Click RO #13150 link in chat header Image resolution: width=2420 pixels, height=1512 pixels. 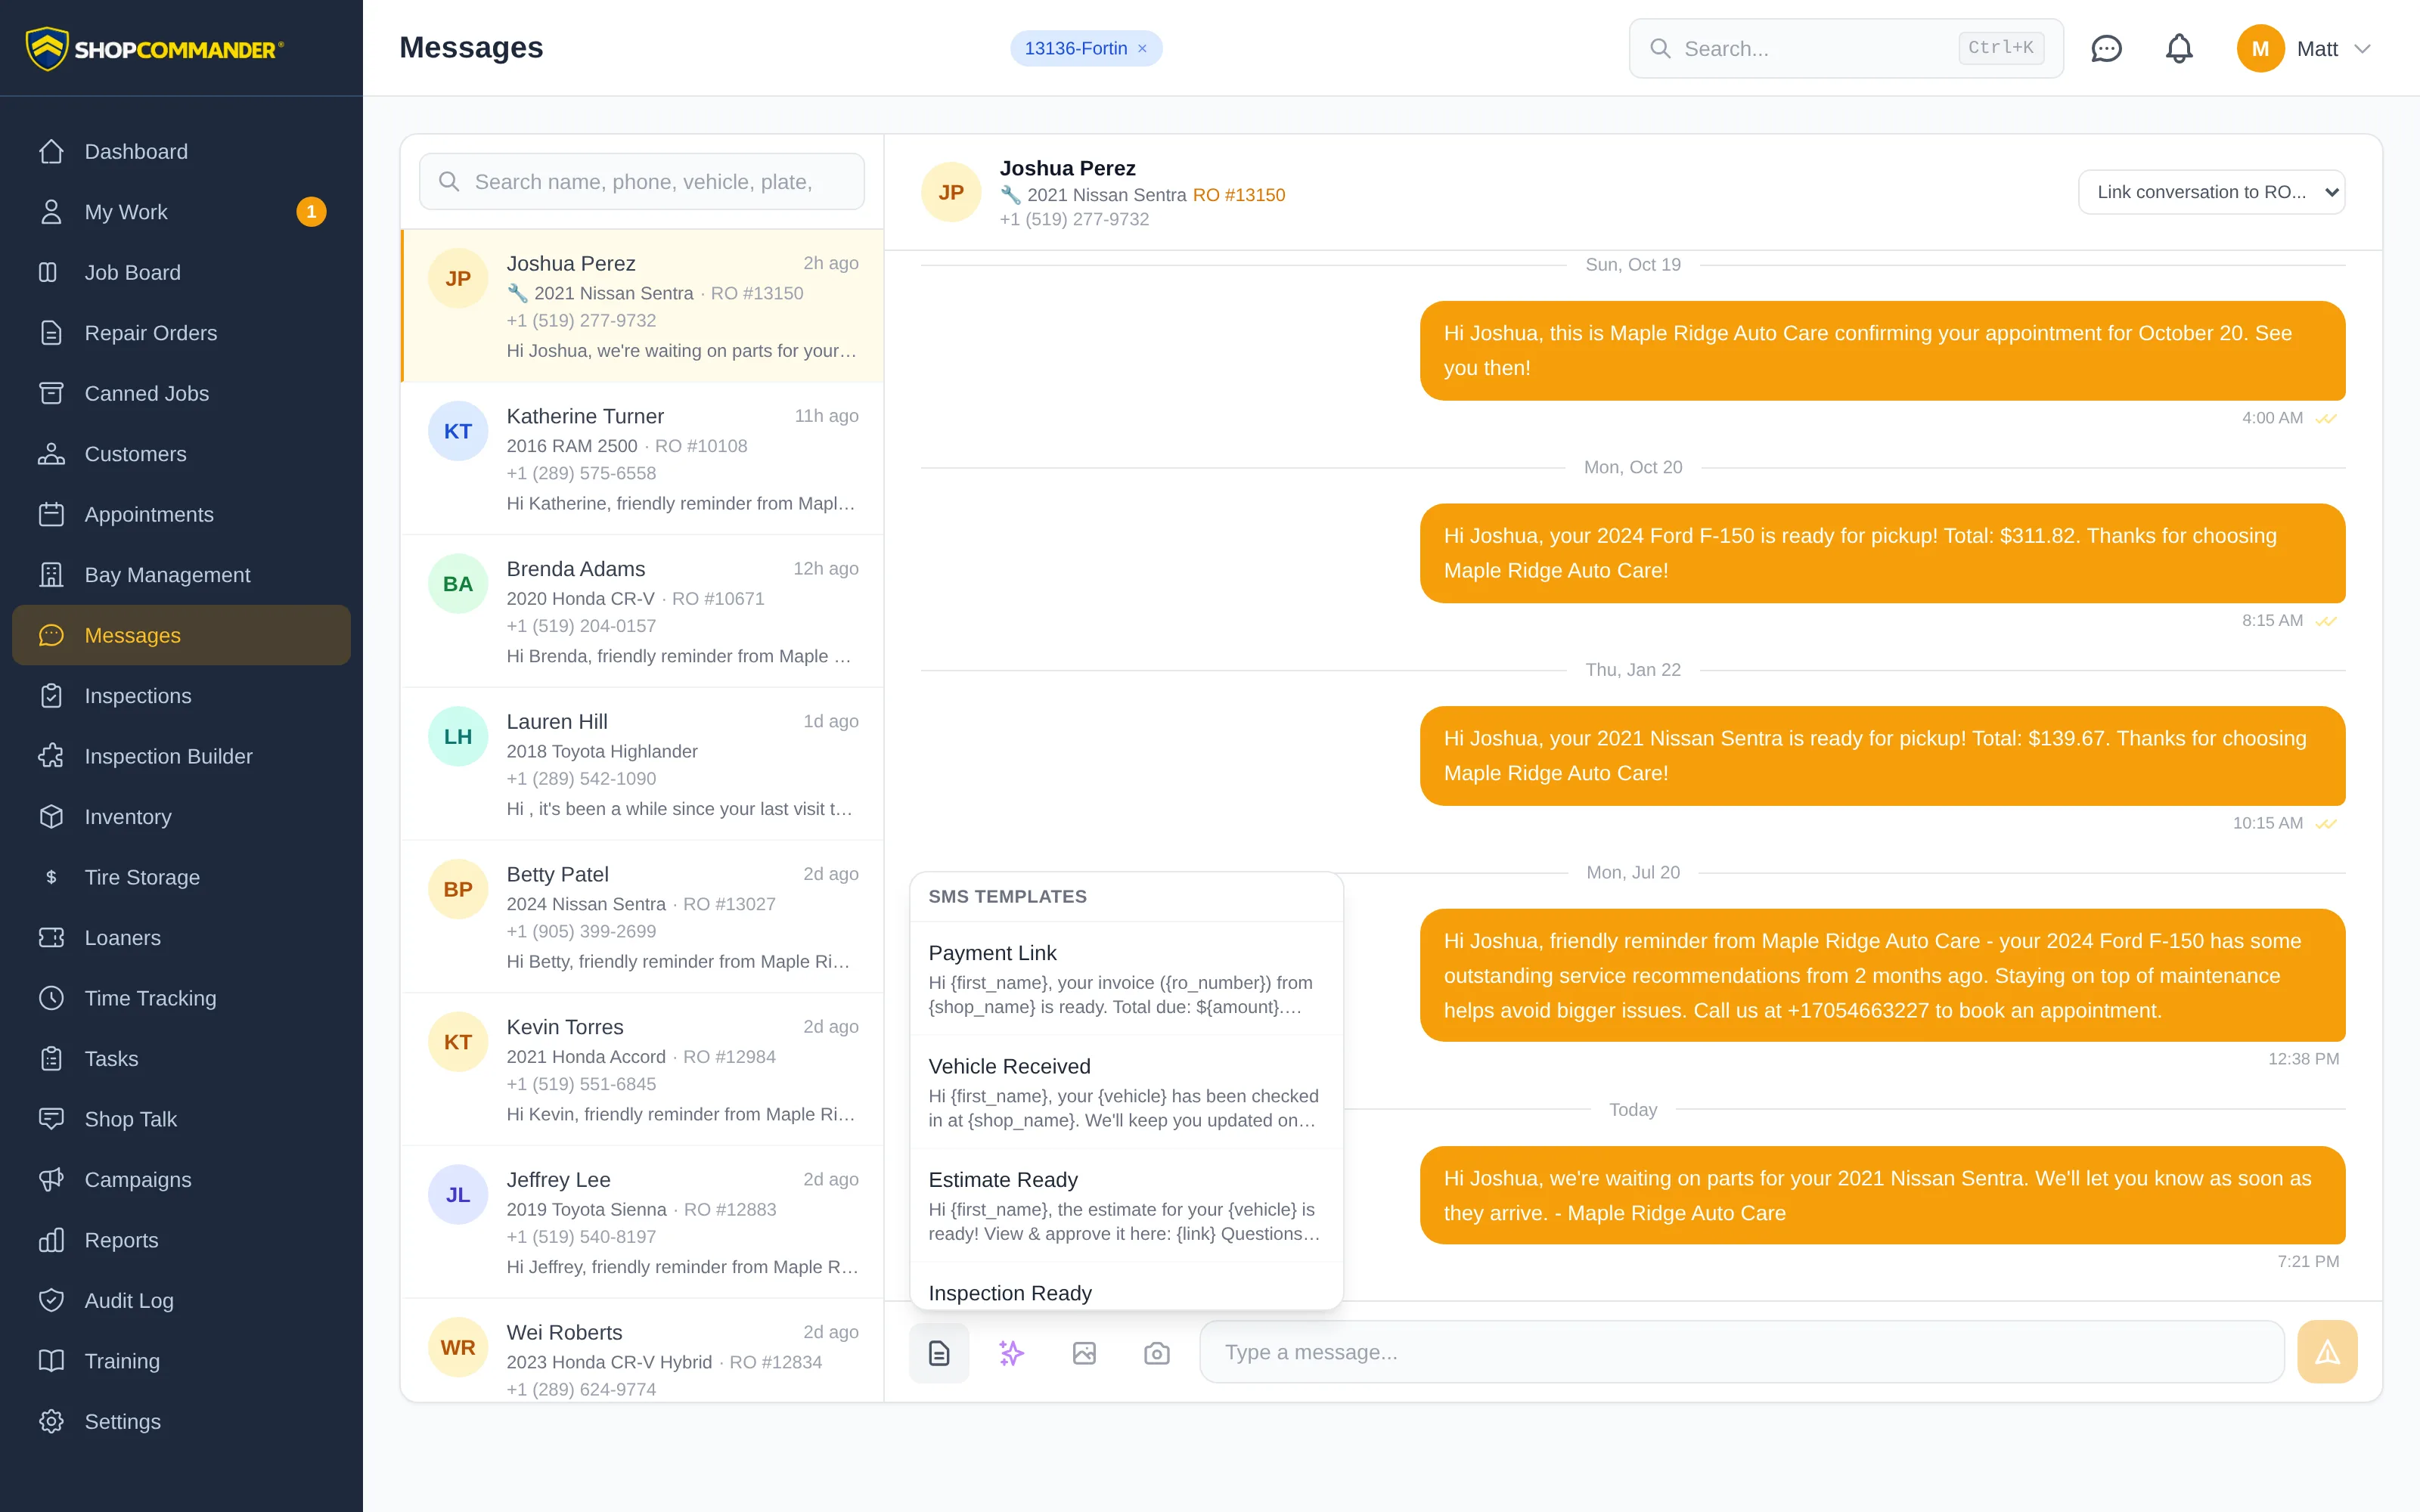tap(1238, 195)
